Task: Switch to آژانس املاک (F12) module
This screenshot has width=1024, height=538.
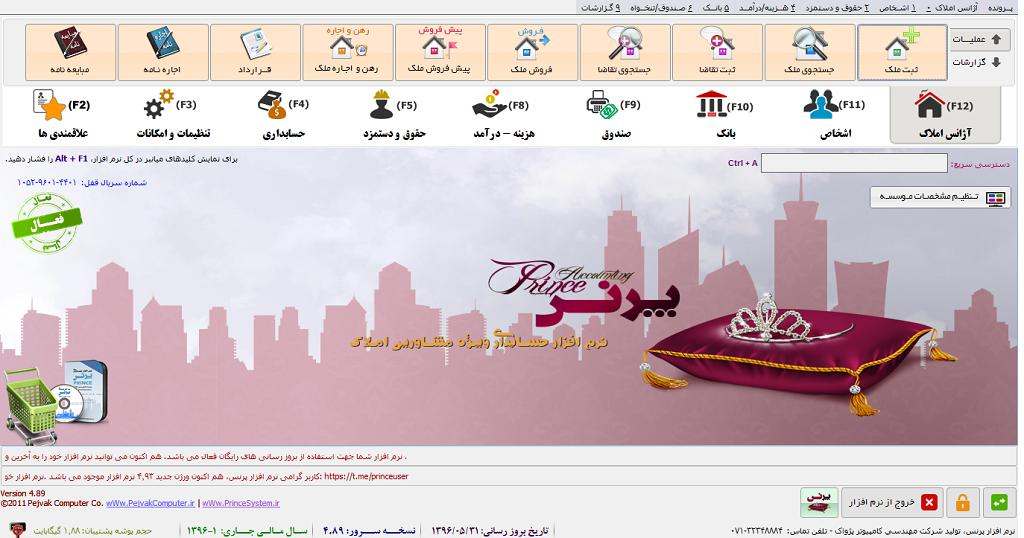Action: click(x=945, y=116)
